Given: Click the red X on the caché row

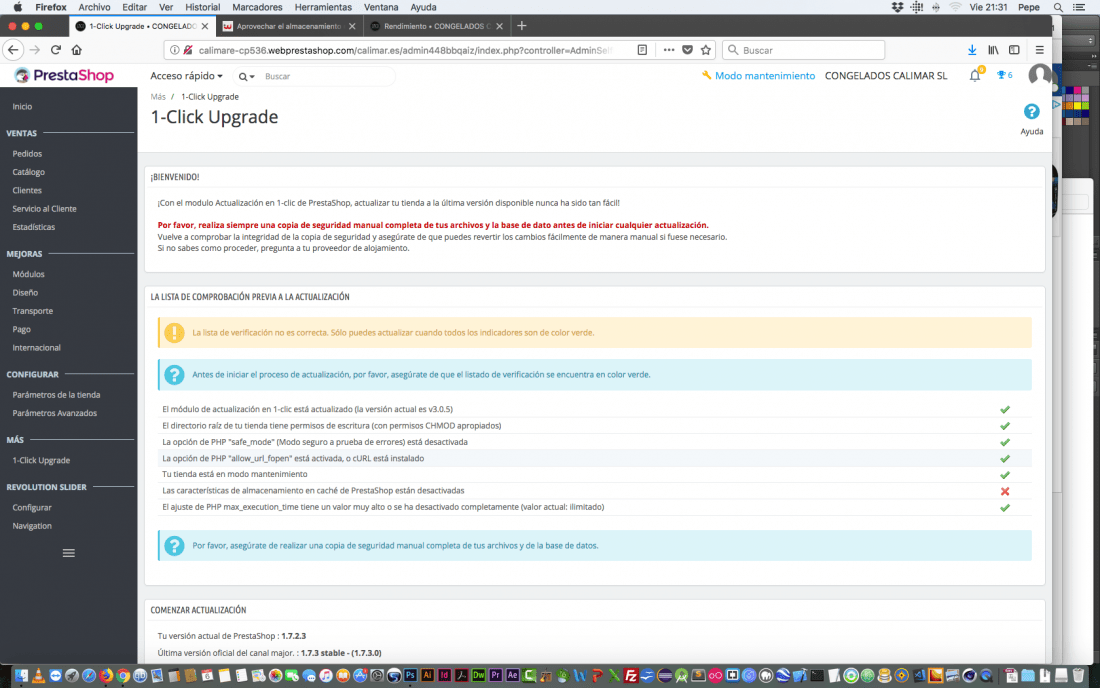Looking at the screenshot, I should click(x=1005, y=491).
